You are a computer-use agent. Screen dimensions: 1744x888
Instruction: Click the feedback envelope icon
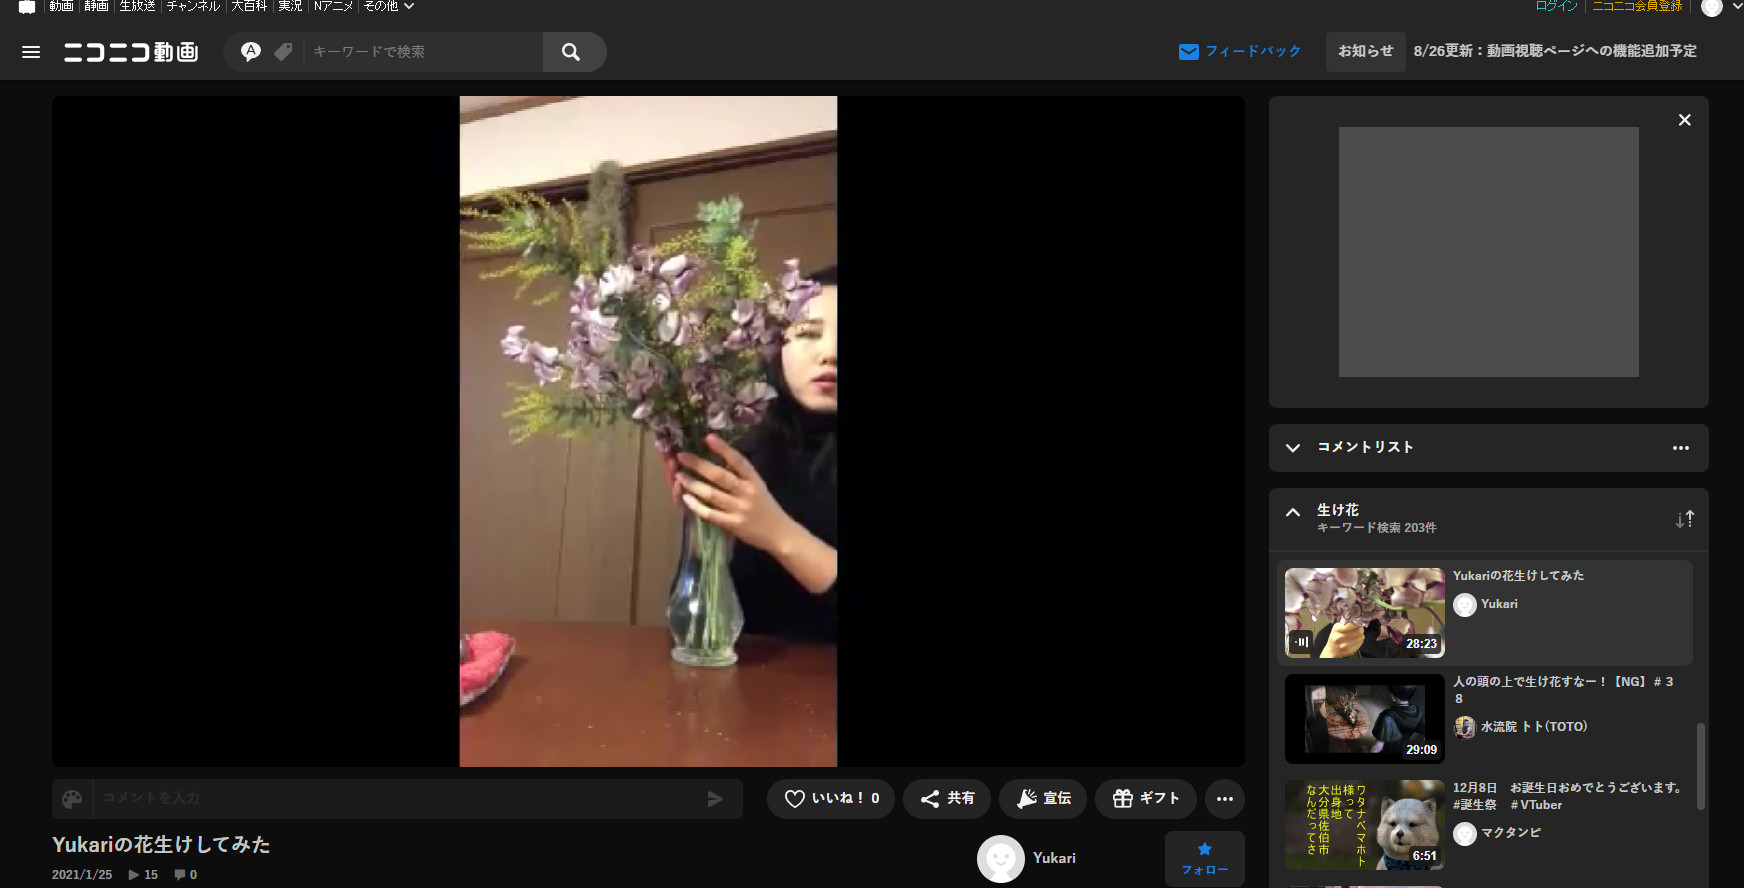tap(1188, 52)
